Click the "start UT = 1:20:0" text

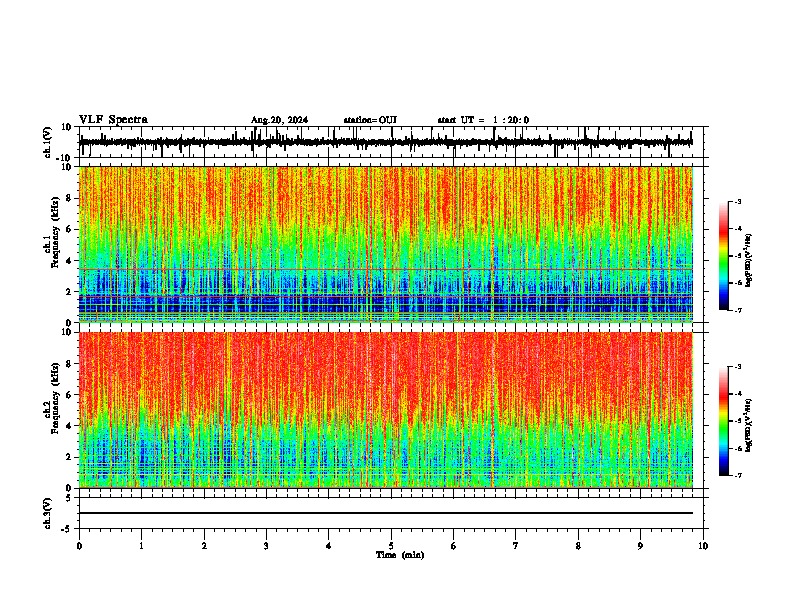[483, 120]
